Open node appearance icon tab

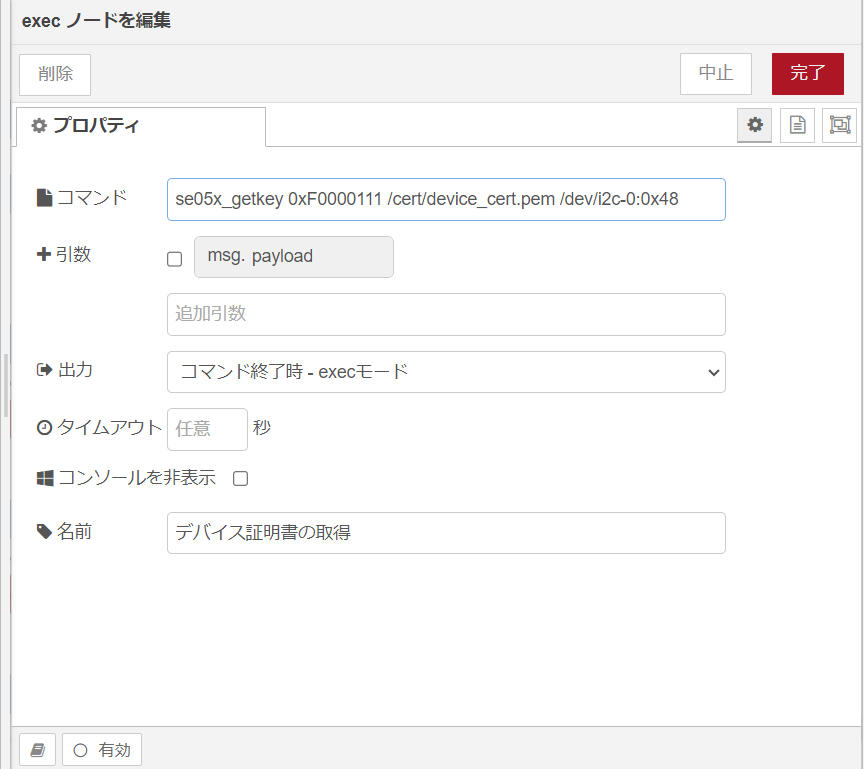click(839, 126)
